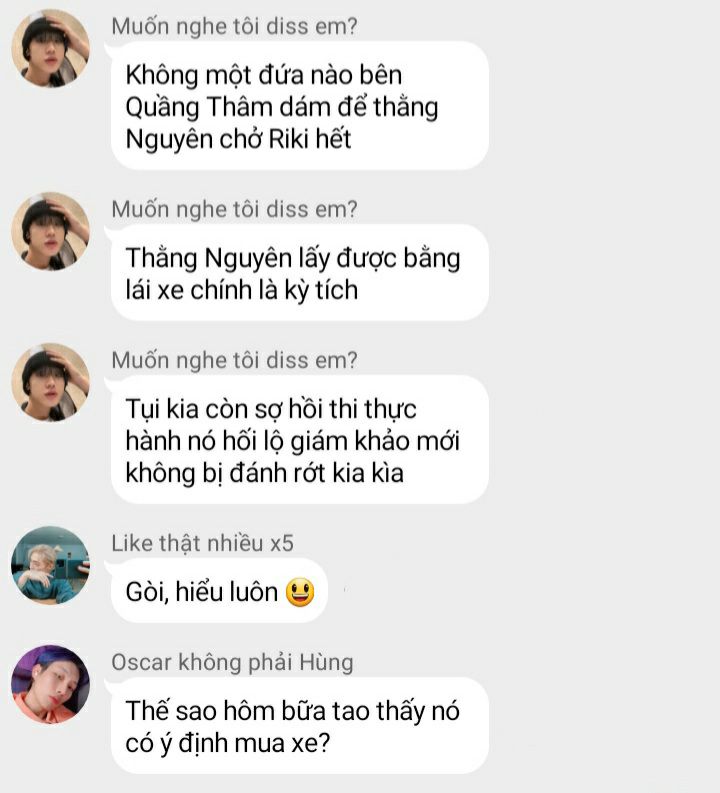Open profile picture beside "Tụi kia còn sợ" message

51,382
